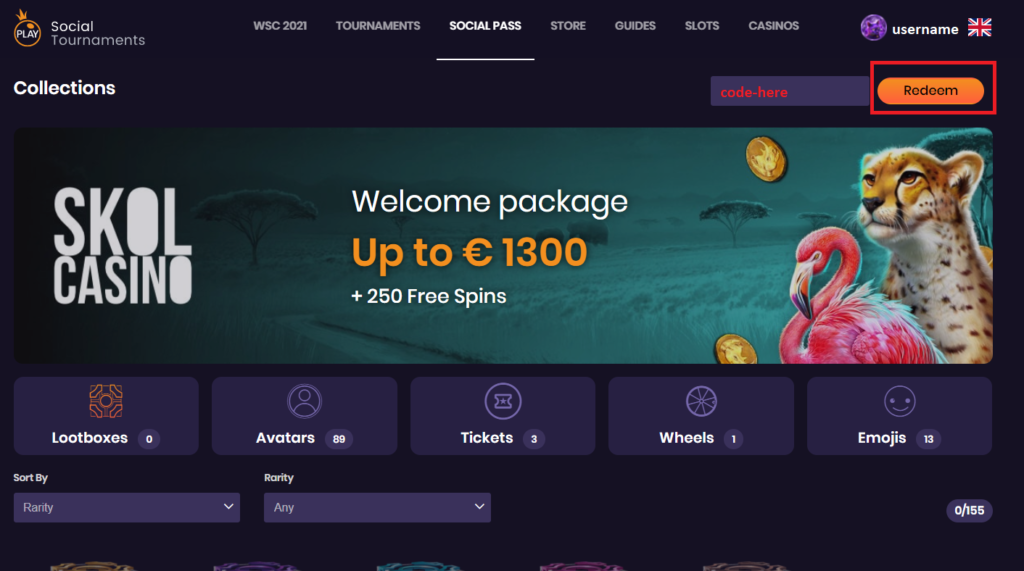Open the WSC 2021 page
The height and width of the screenshot is (571, 1024).
tap(280, 26)
